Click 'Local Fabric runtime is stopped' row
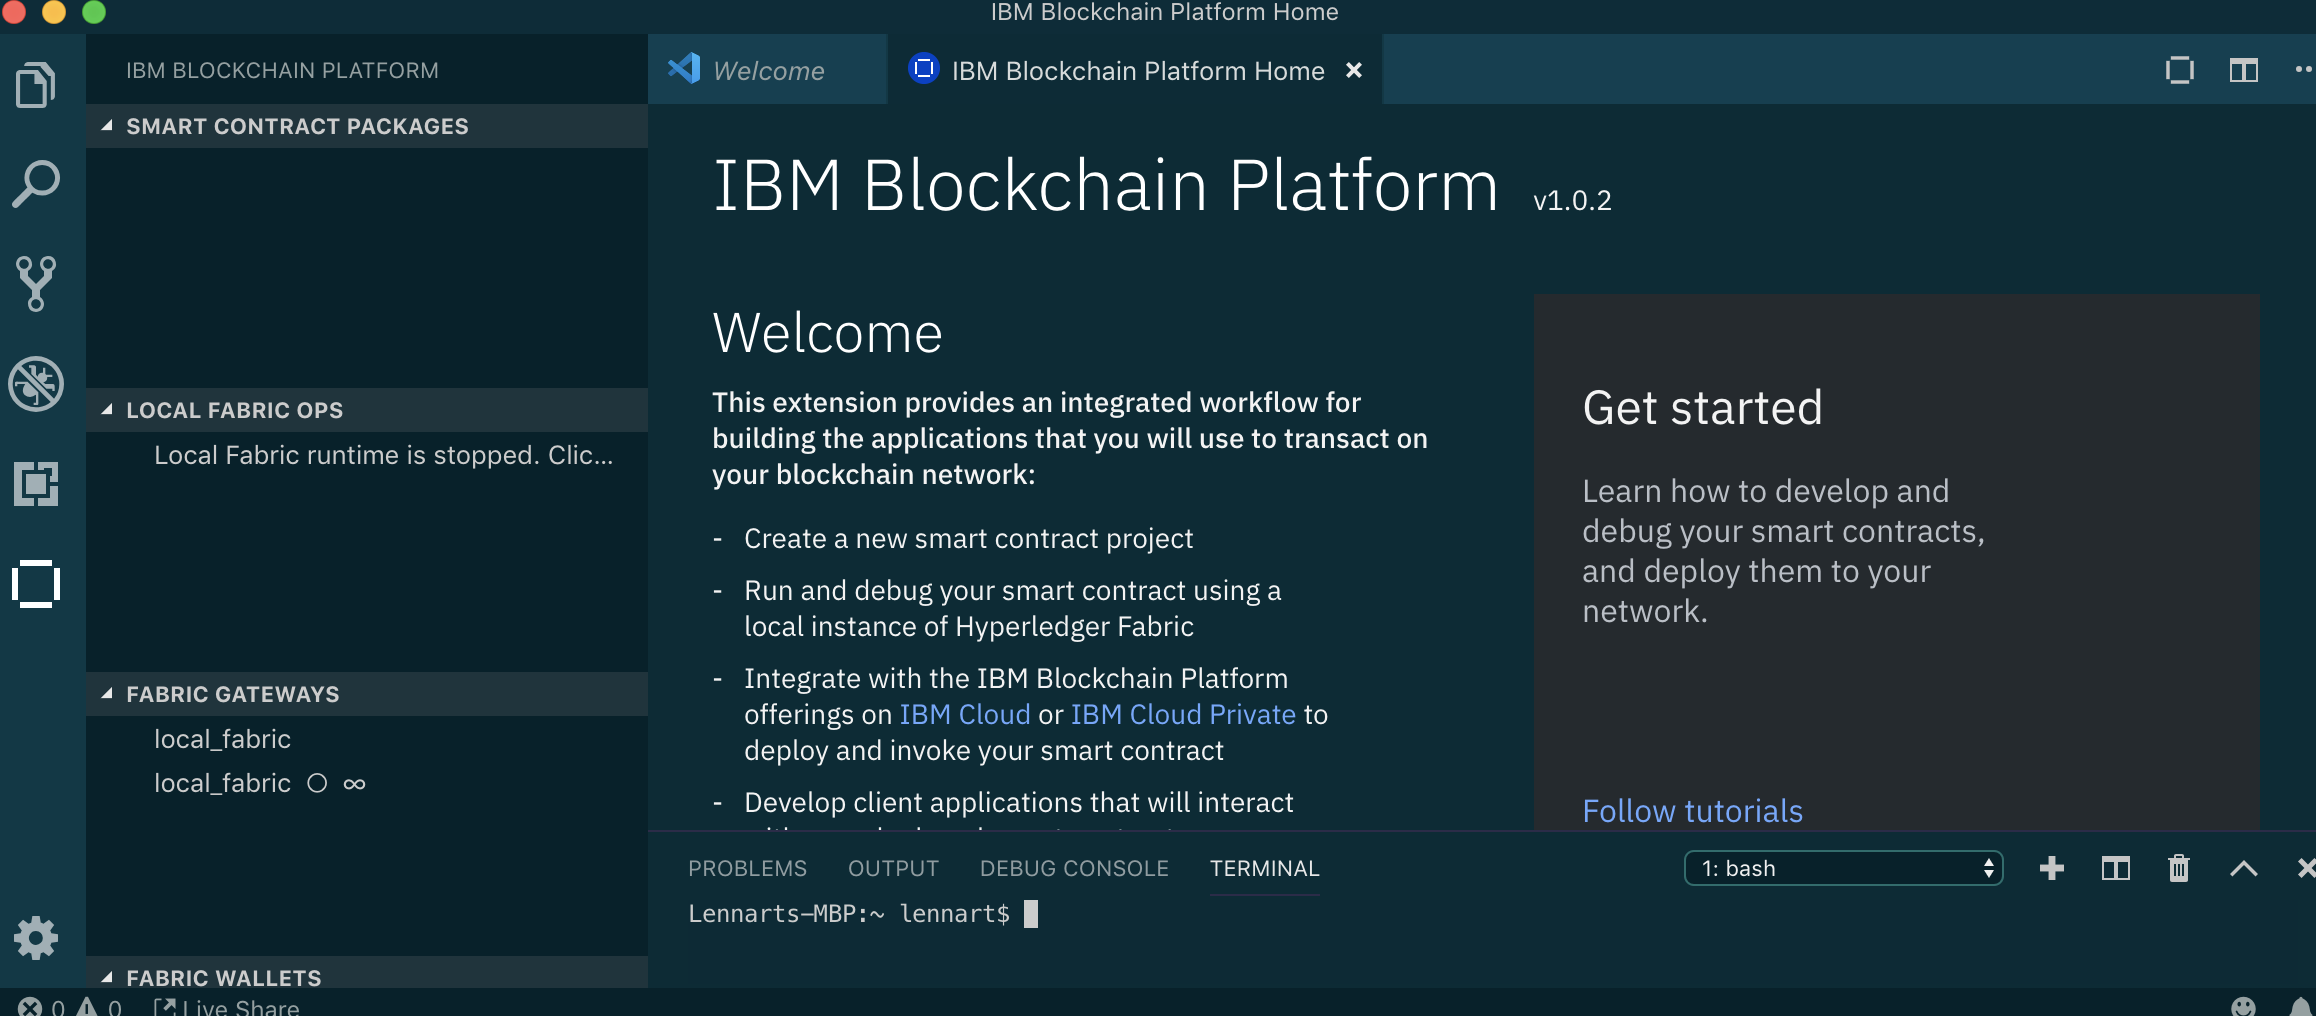The image size is (2316, 1016). pyautogui.click(x=366, y=455)
